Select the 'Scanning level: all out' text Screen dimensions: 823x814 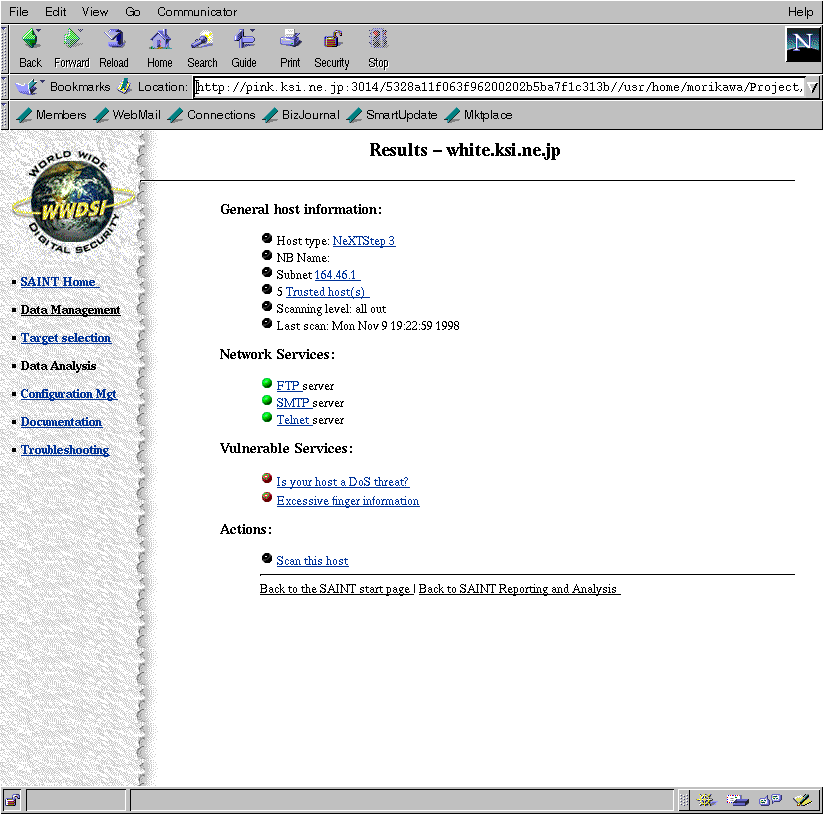[331, 309]
